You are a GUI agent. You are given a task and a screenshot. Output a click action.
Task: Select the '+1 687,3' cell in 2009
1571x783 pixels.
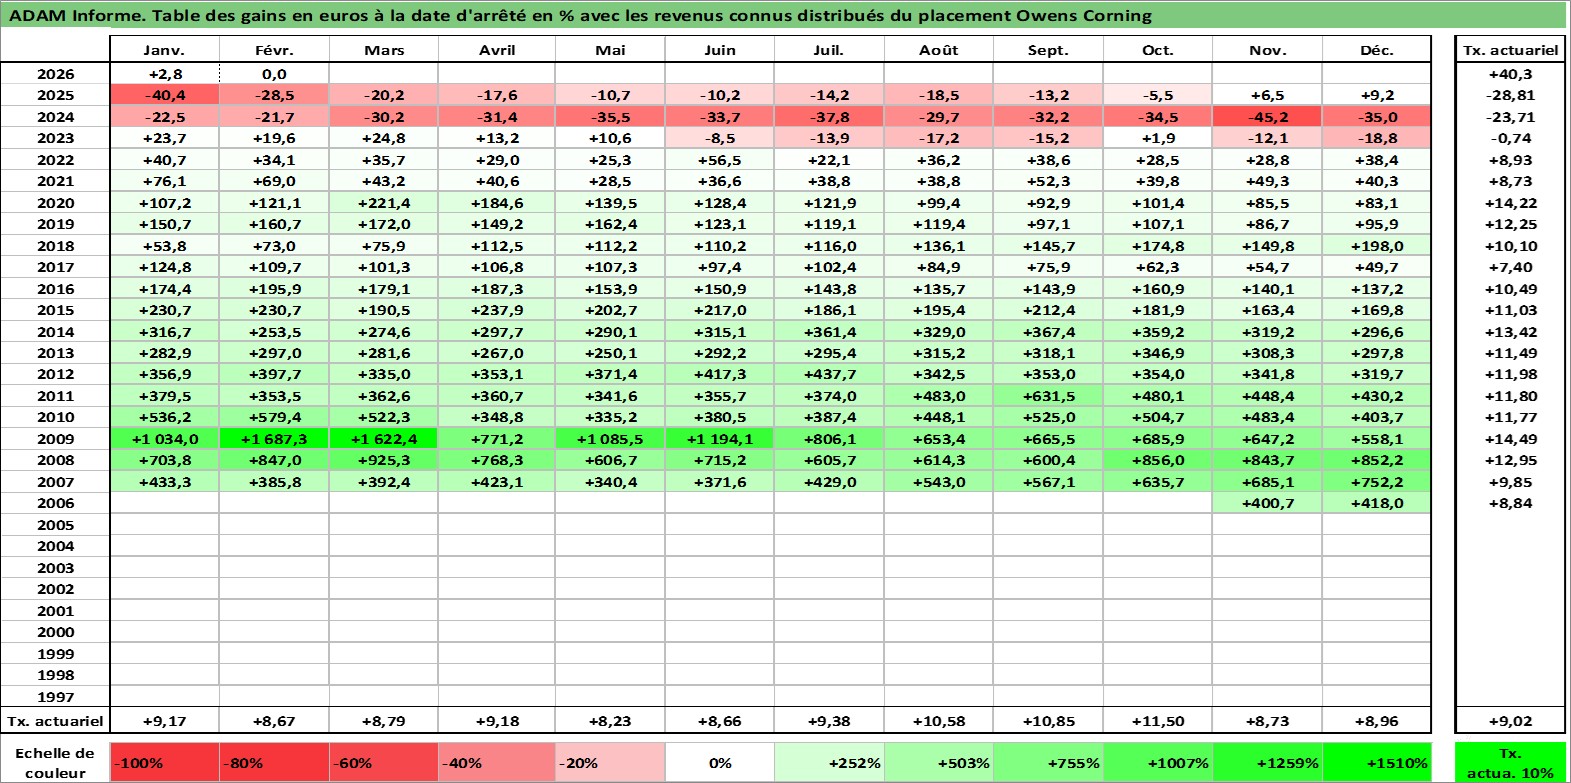pyautogui.click(x=274, y=439)
